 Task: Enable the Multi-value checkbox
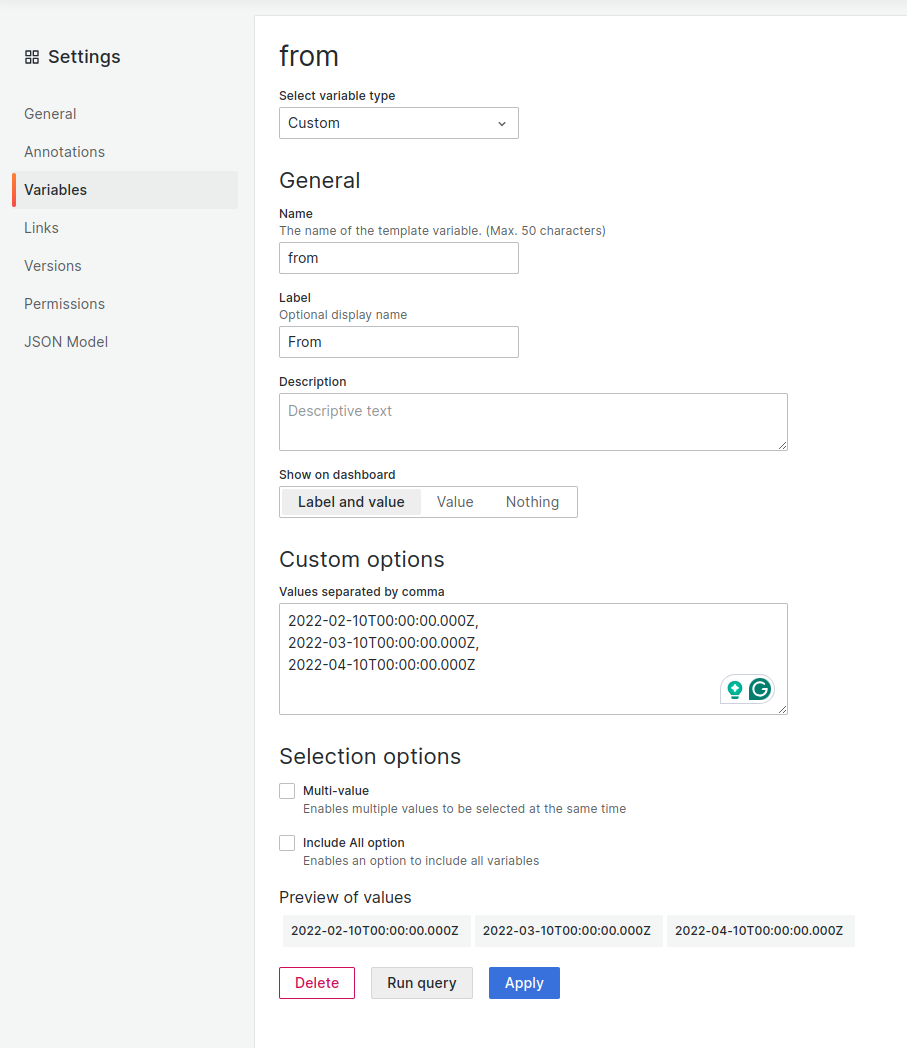(287, 791)
